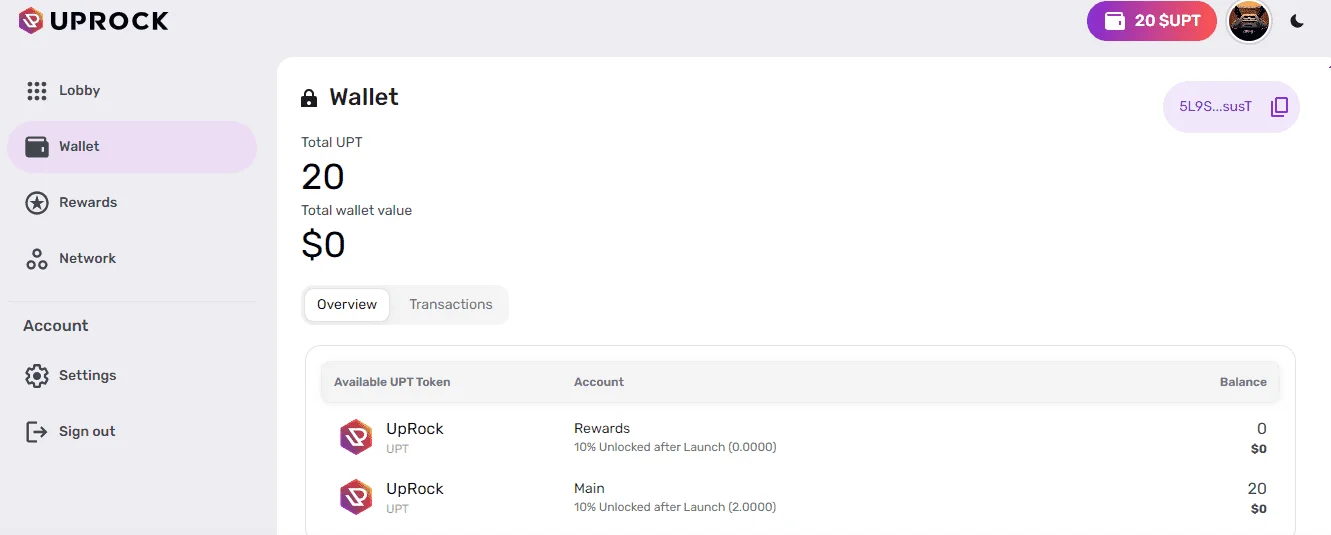The width and height of the screenshot is (1331, 535).
Task: Click the UpRock logo in the header
Action: coord(94,20)
